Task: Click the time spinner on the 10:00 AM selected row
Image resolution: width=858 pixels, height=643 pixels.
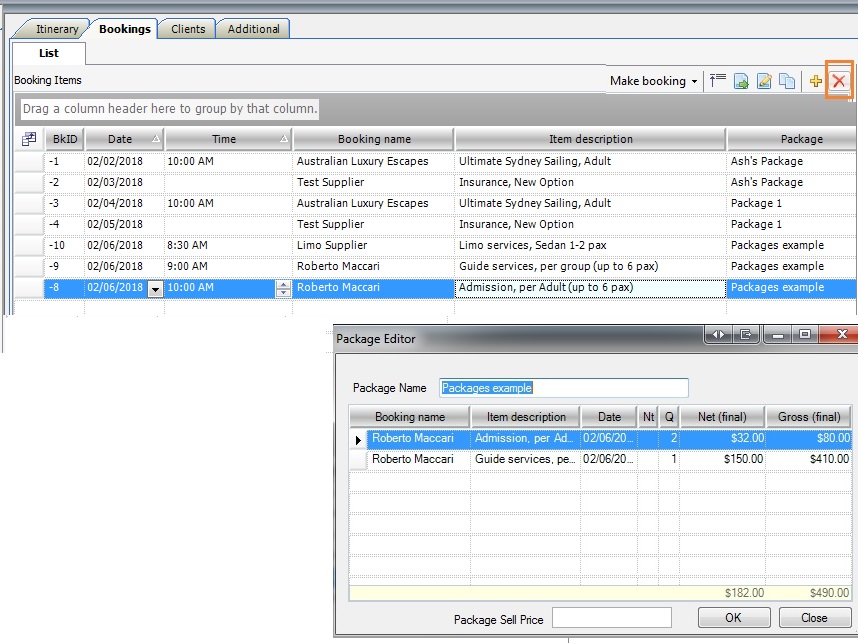Action: (283, 288)
